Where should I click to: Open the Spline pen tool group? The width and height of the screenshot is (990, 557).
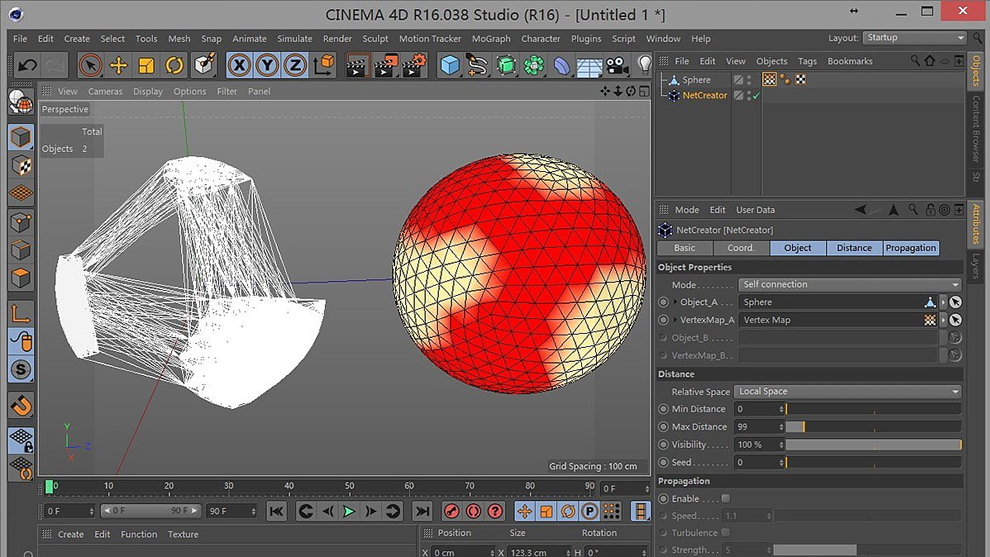coord(478,65)
